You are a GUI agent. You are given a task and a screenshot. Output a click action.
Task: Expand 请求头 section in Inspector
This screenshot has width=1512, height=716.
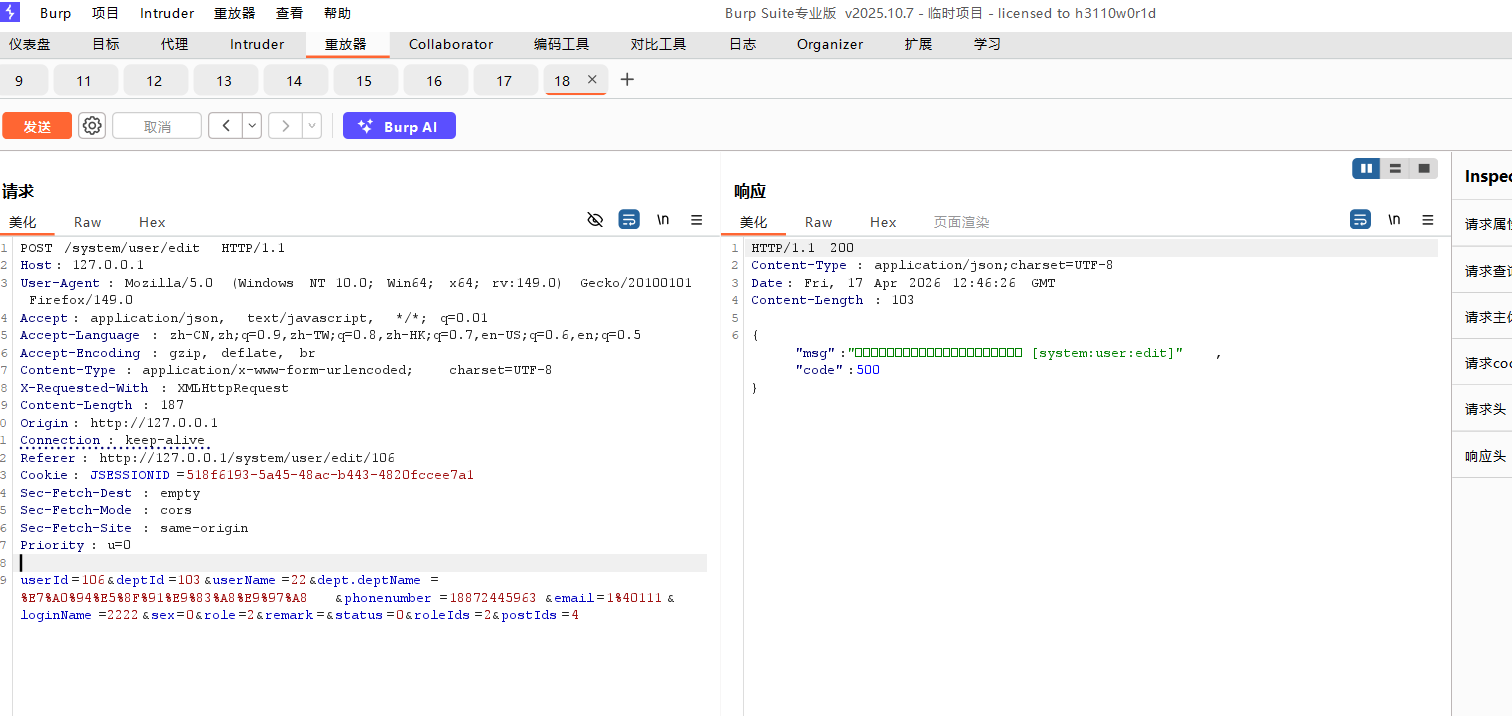click(1484, 409)
